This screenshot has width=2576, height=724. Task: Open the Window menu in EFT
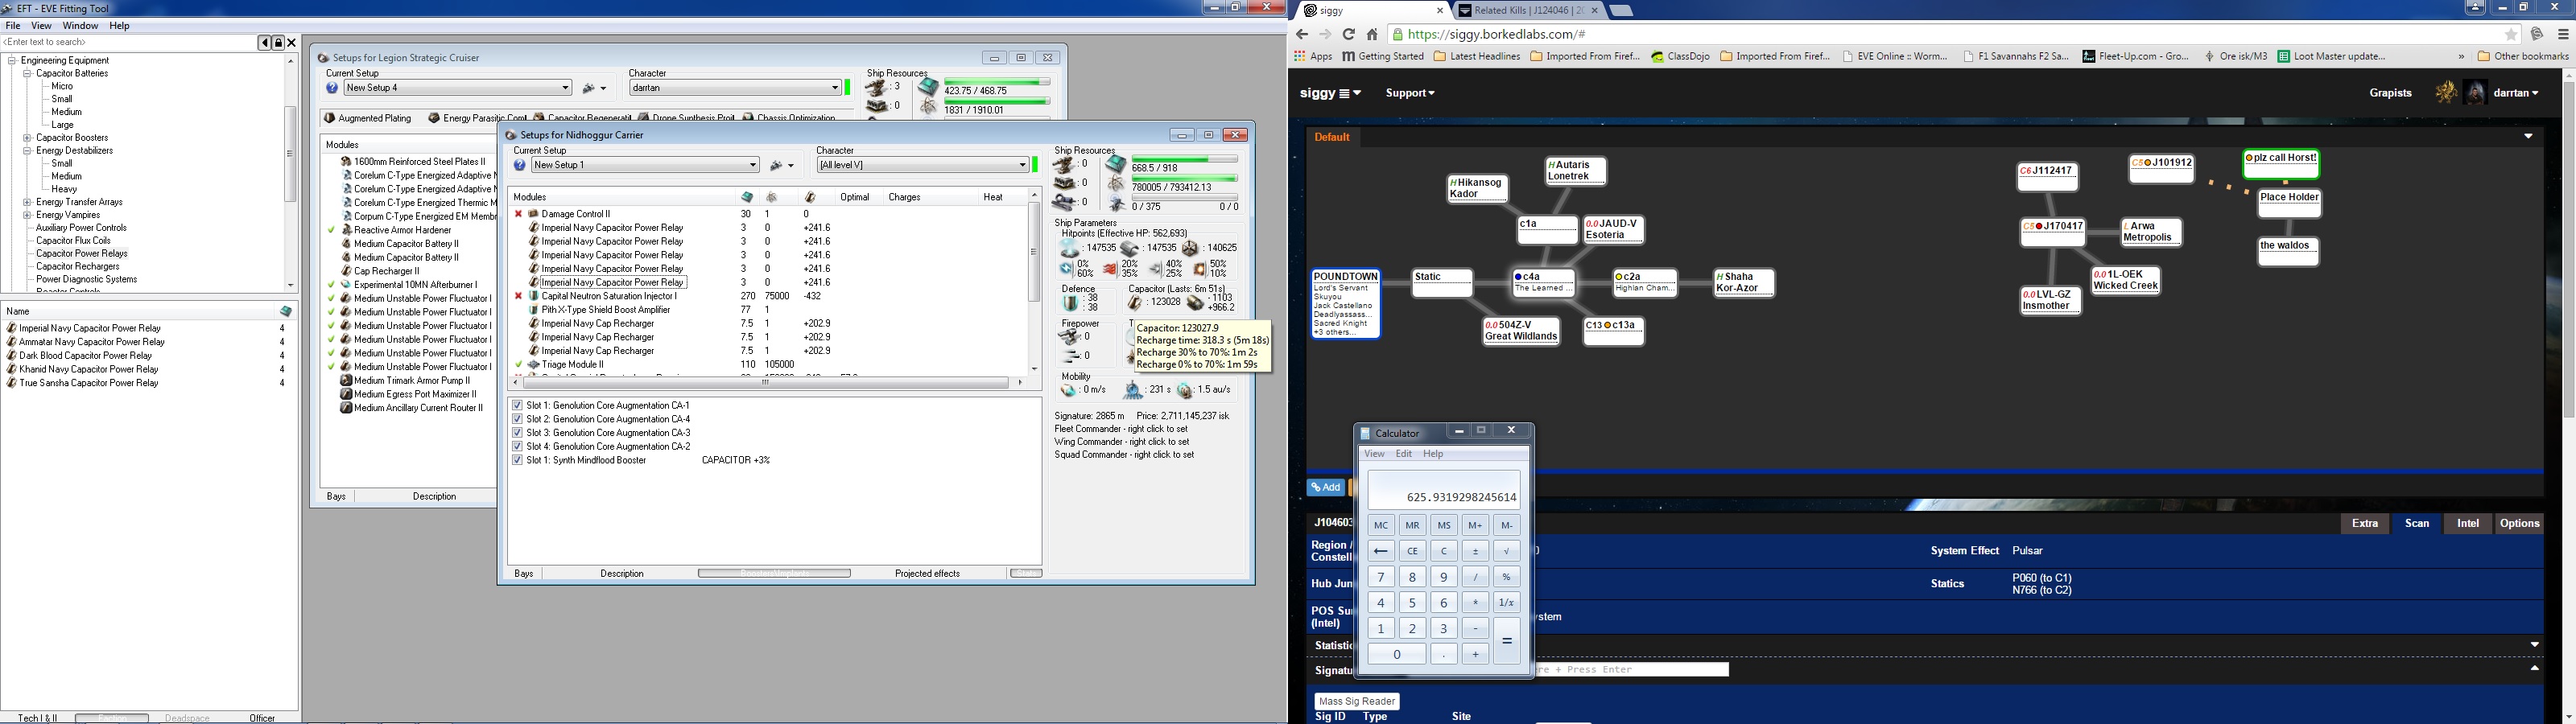pyautogui.click(x=80, y=26)
